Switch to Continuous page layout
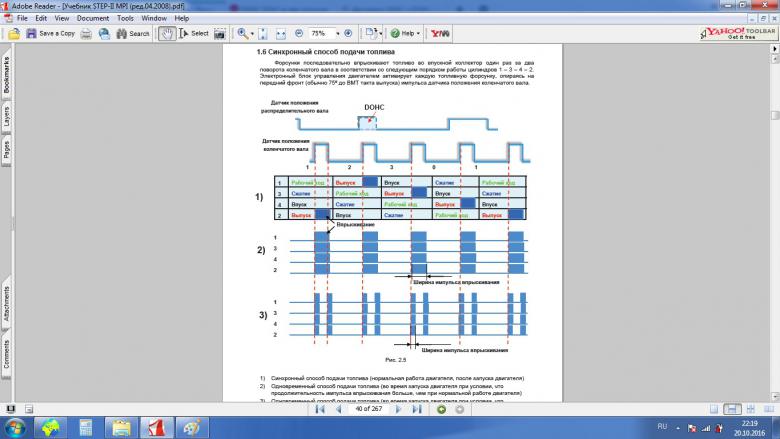 tap(732, 409)
